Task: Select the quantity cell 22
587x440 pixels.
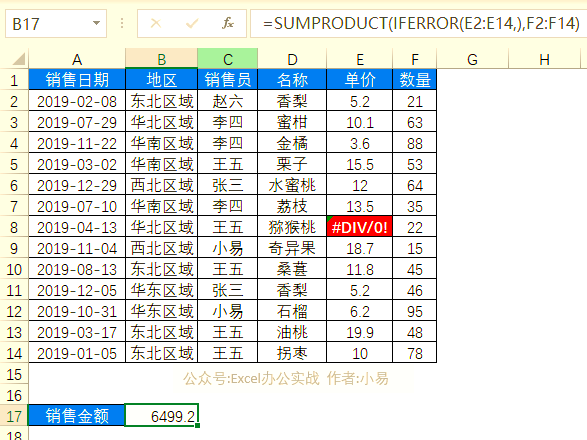Action: [x=414, y=226]
